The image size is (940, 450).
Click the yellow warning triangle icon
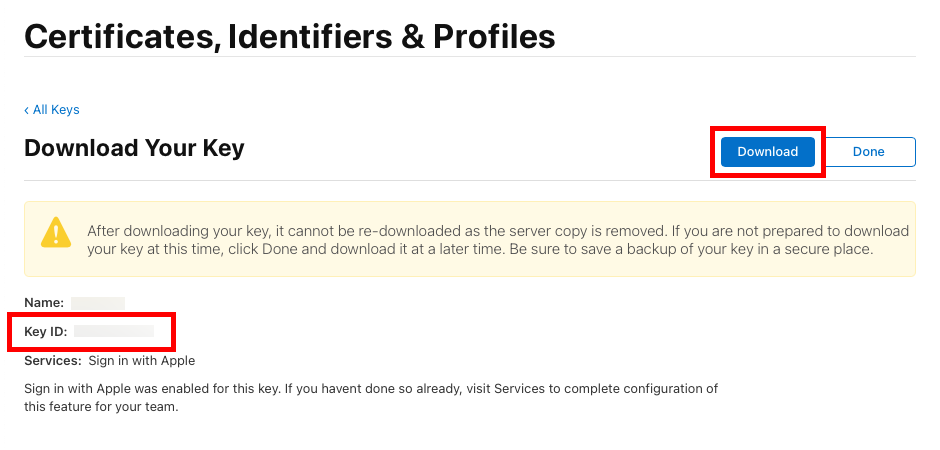56,232
